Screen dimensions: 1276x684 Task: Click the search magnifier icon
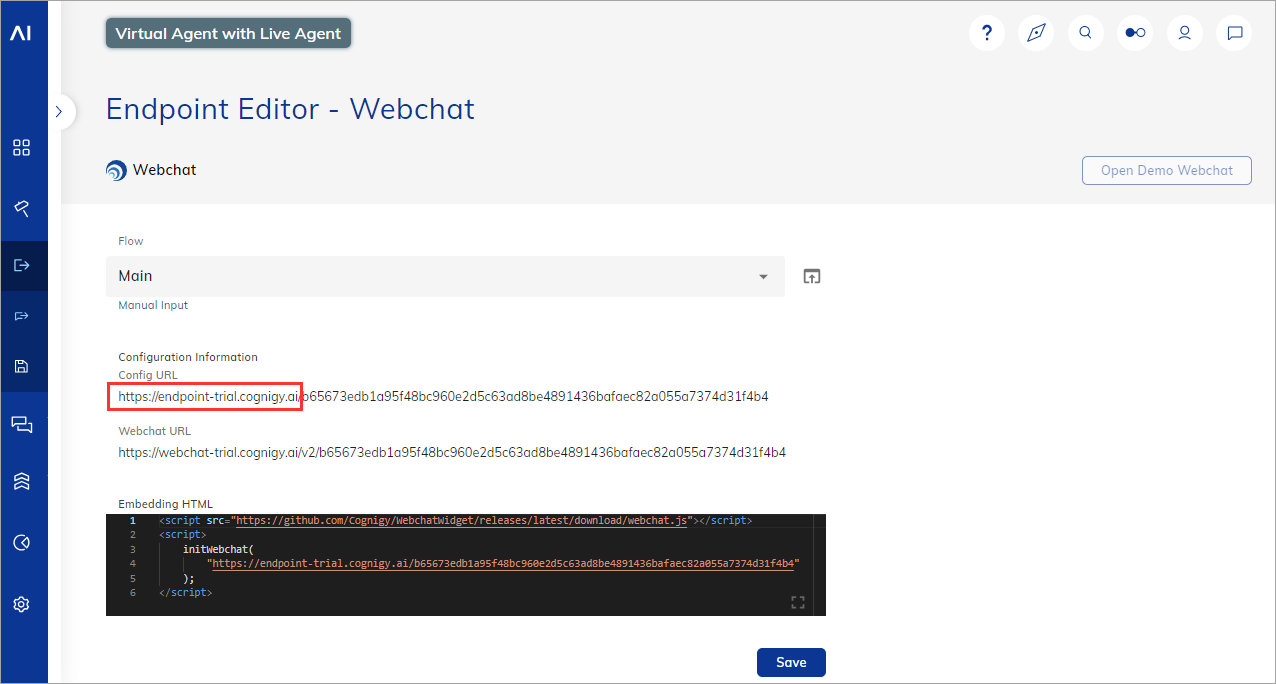coord(1085,33)
